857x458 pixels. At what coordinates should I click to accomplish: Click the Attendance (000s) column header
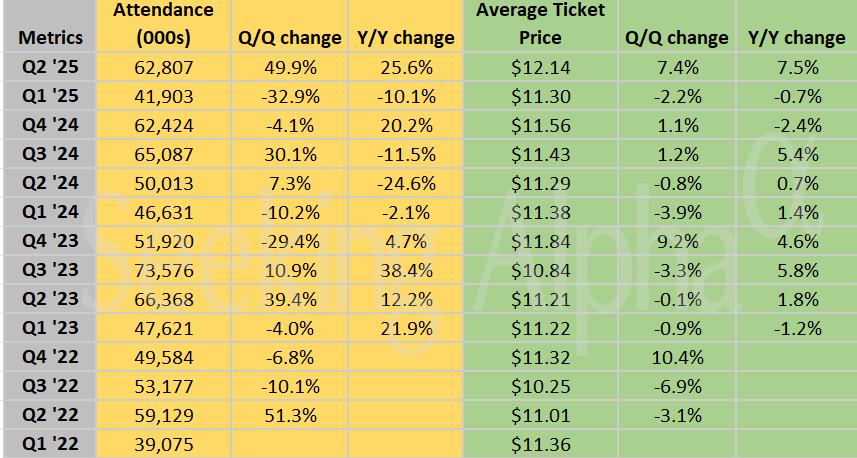[x=163, y=25]
